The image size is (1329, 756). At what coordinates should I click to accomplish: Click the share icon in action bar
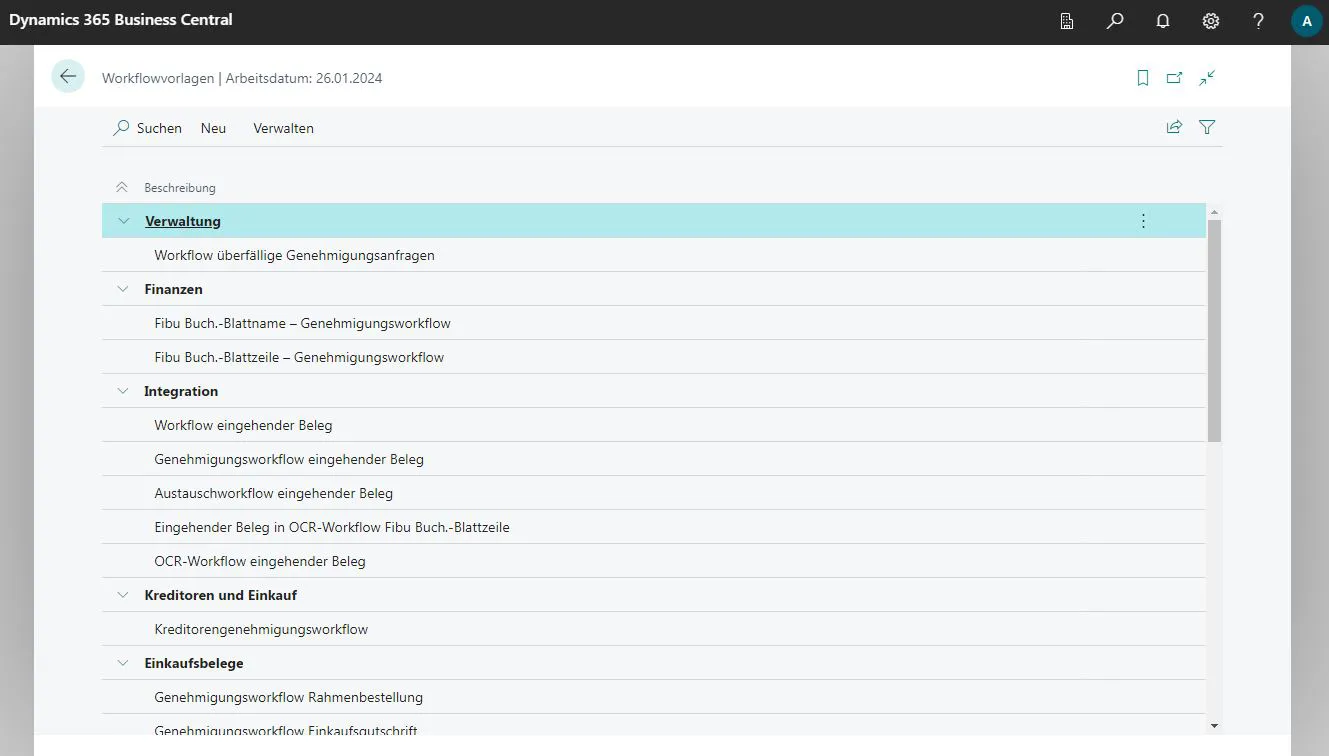point(1175,127)
